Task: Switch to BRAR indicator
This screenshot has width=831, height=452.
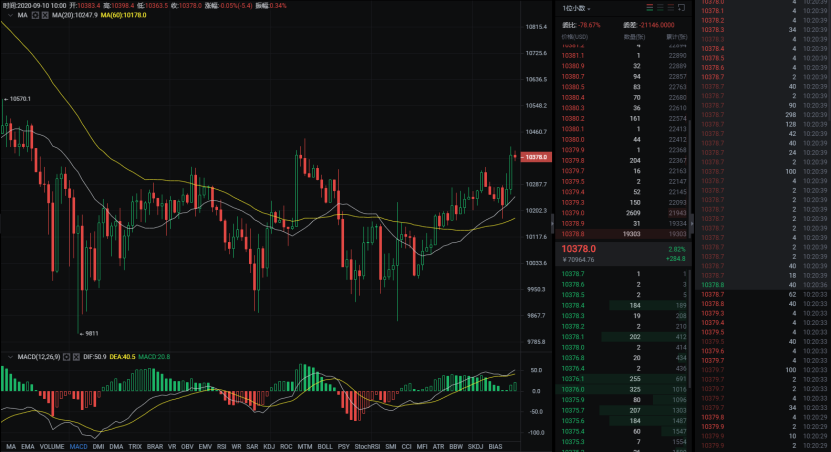Action: pos(155,447)
